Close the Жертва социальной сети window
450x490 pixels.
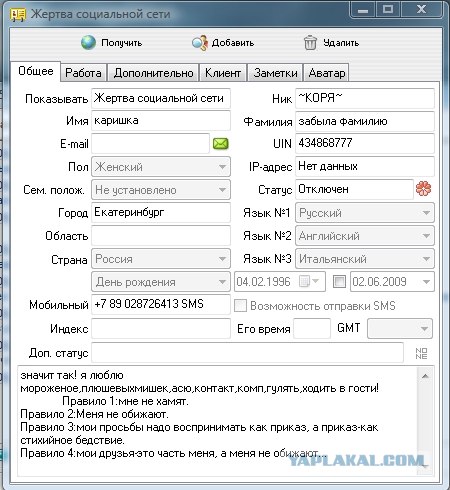pos(422,10)
